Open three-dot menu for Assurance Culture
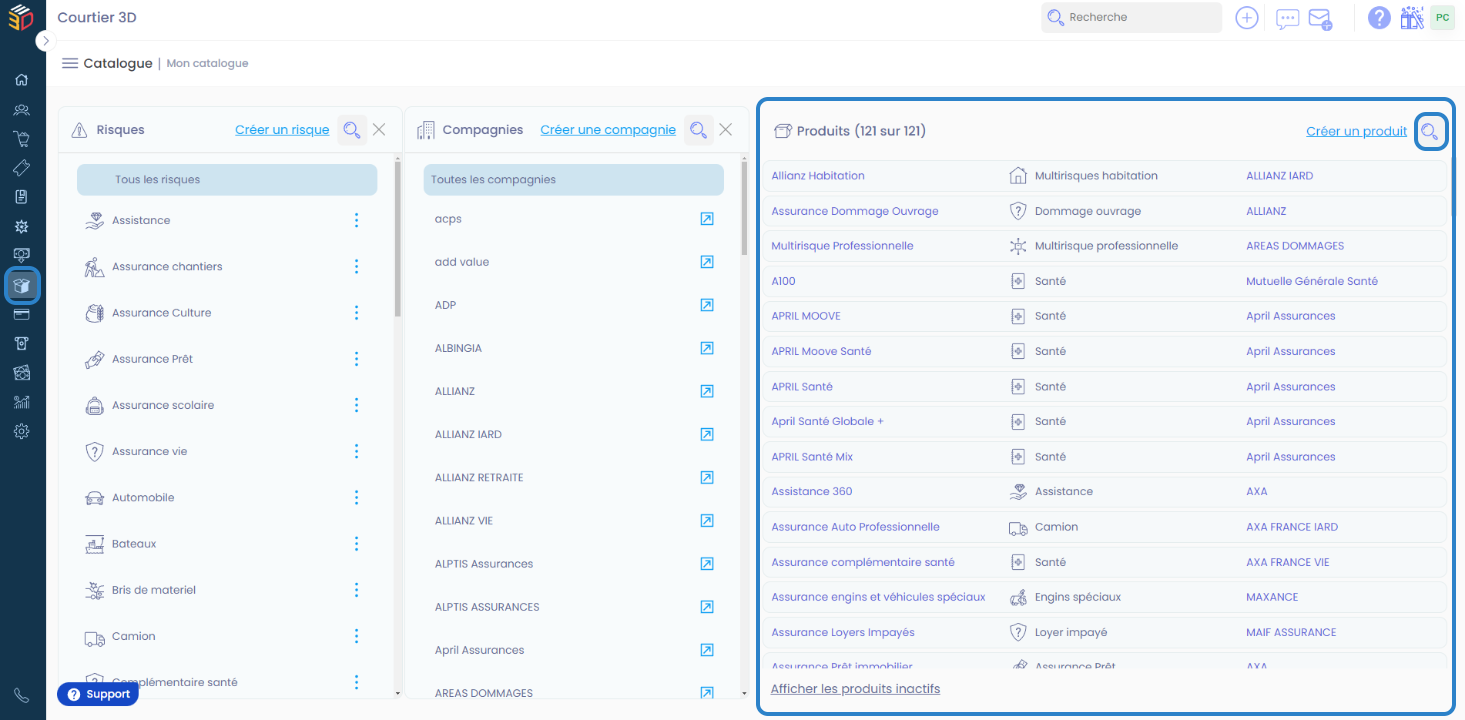The image size is (1465, 720). pyautogui.click(x=357, y=313)
